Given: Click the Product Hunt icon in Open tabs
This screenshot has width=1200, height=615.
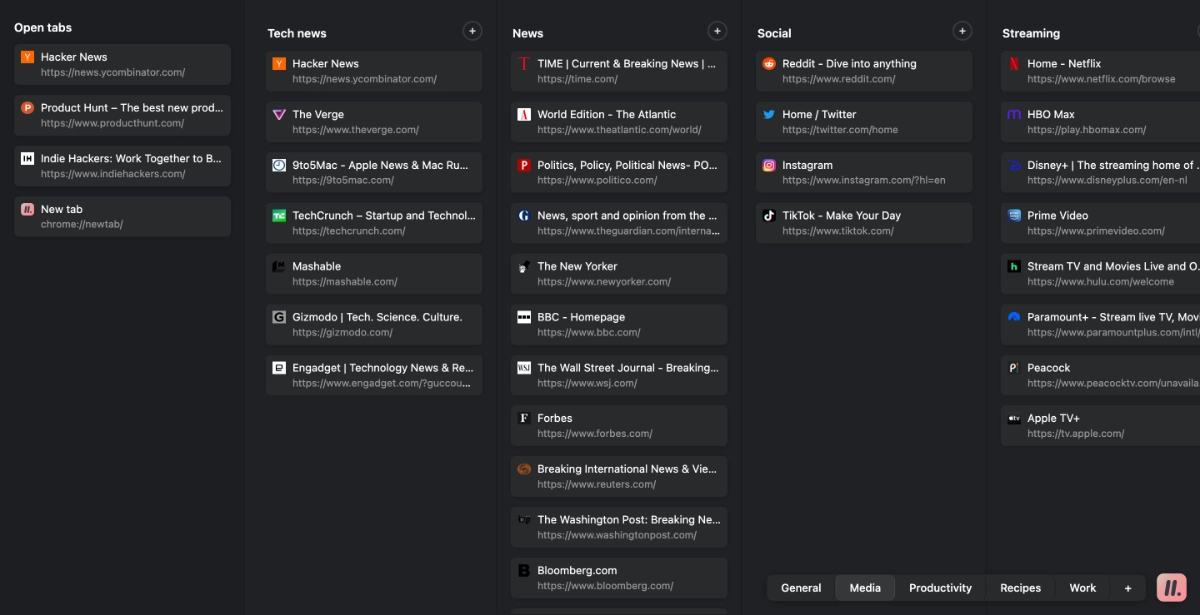Looking at the screenshot, I should (27, 108).
